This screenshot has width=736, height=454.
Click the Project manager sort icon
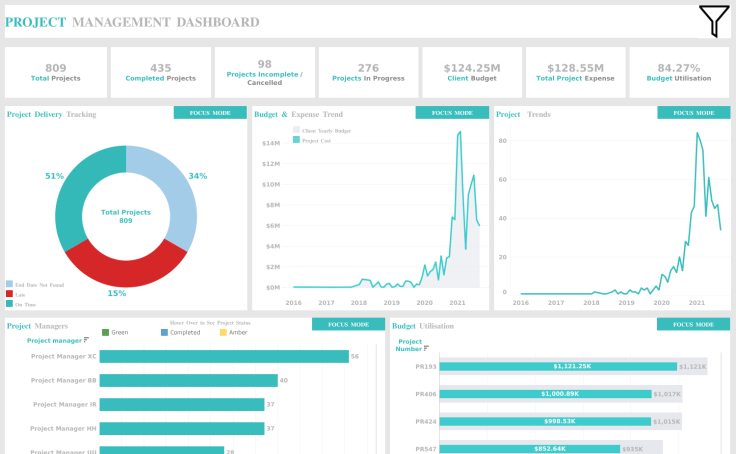[87, 340]
